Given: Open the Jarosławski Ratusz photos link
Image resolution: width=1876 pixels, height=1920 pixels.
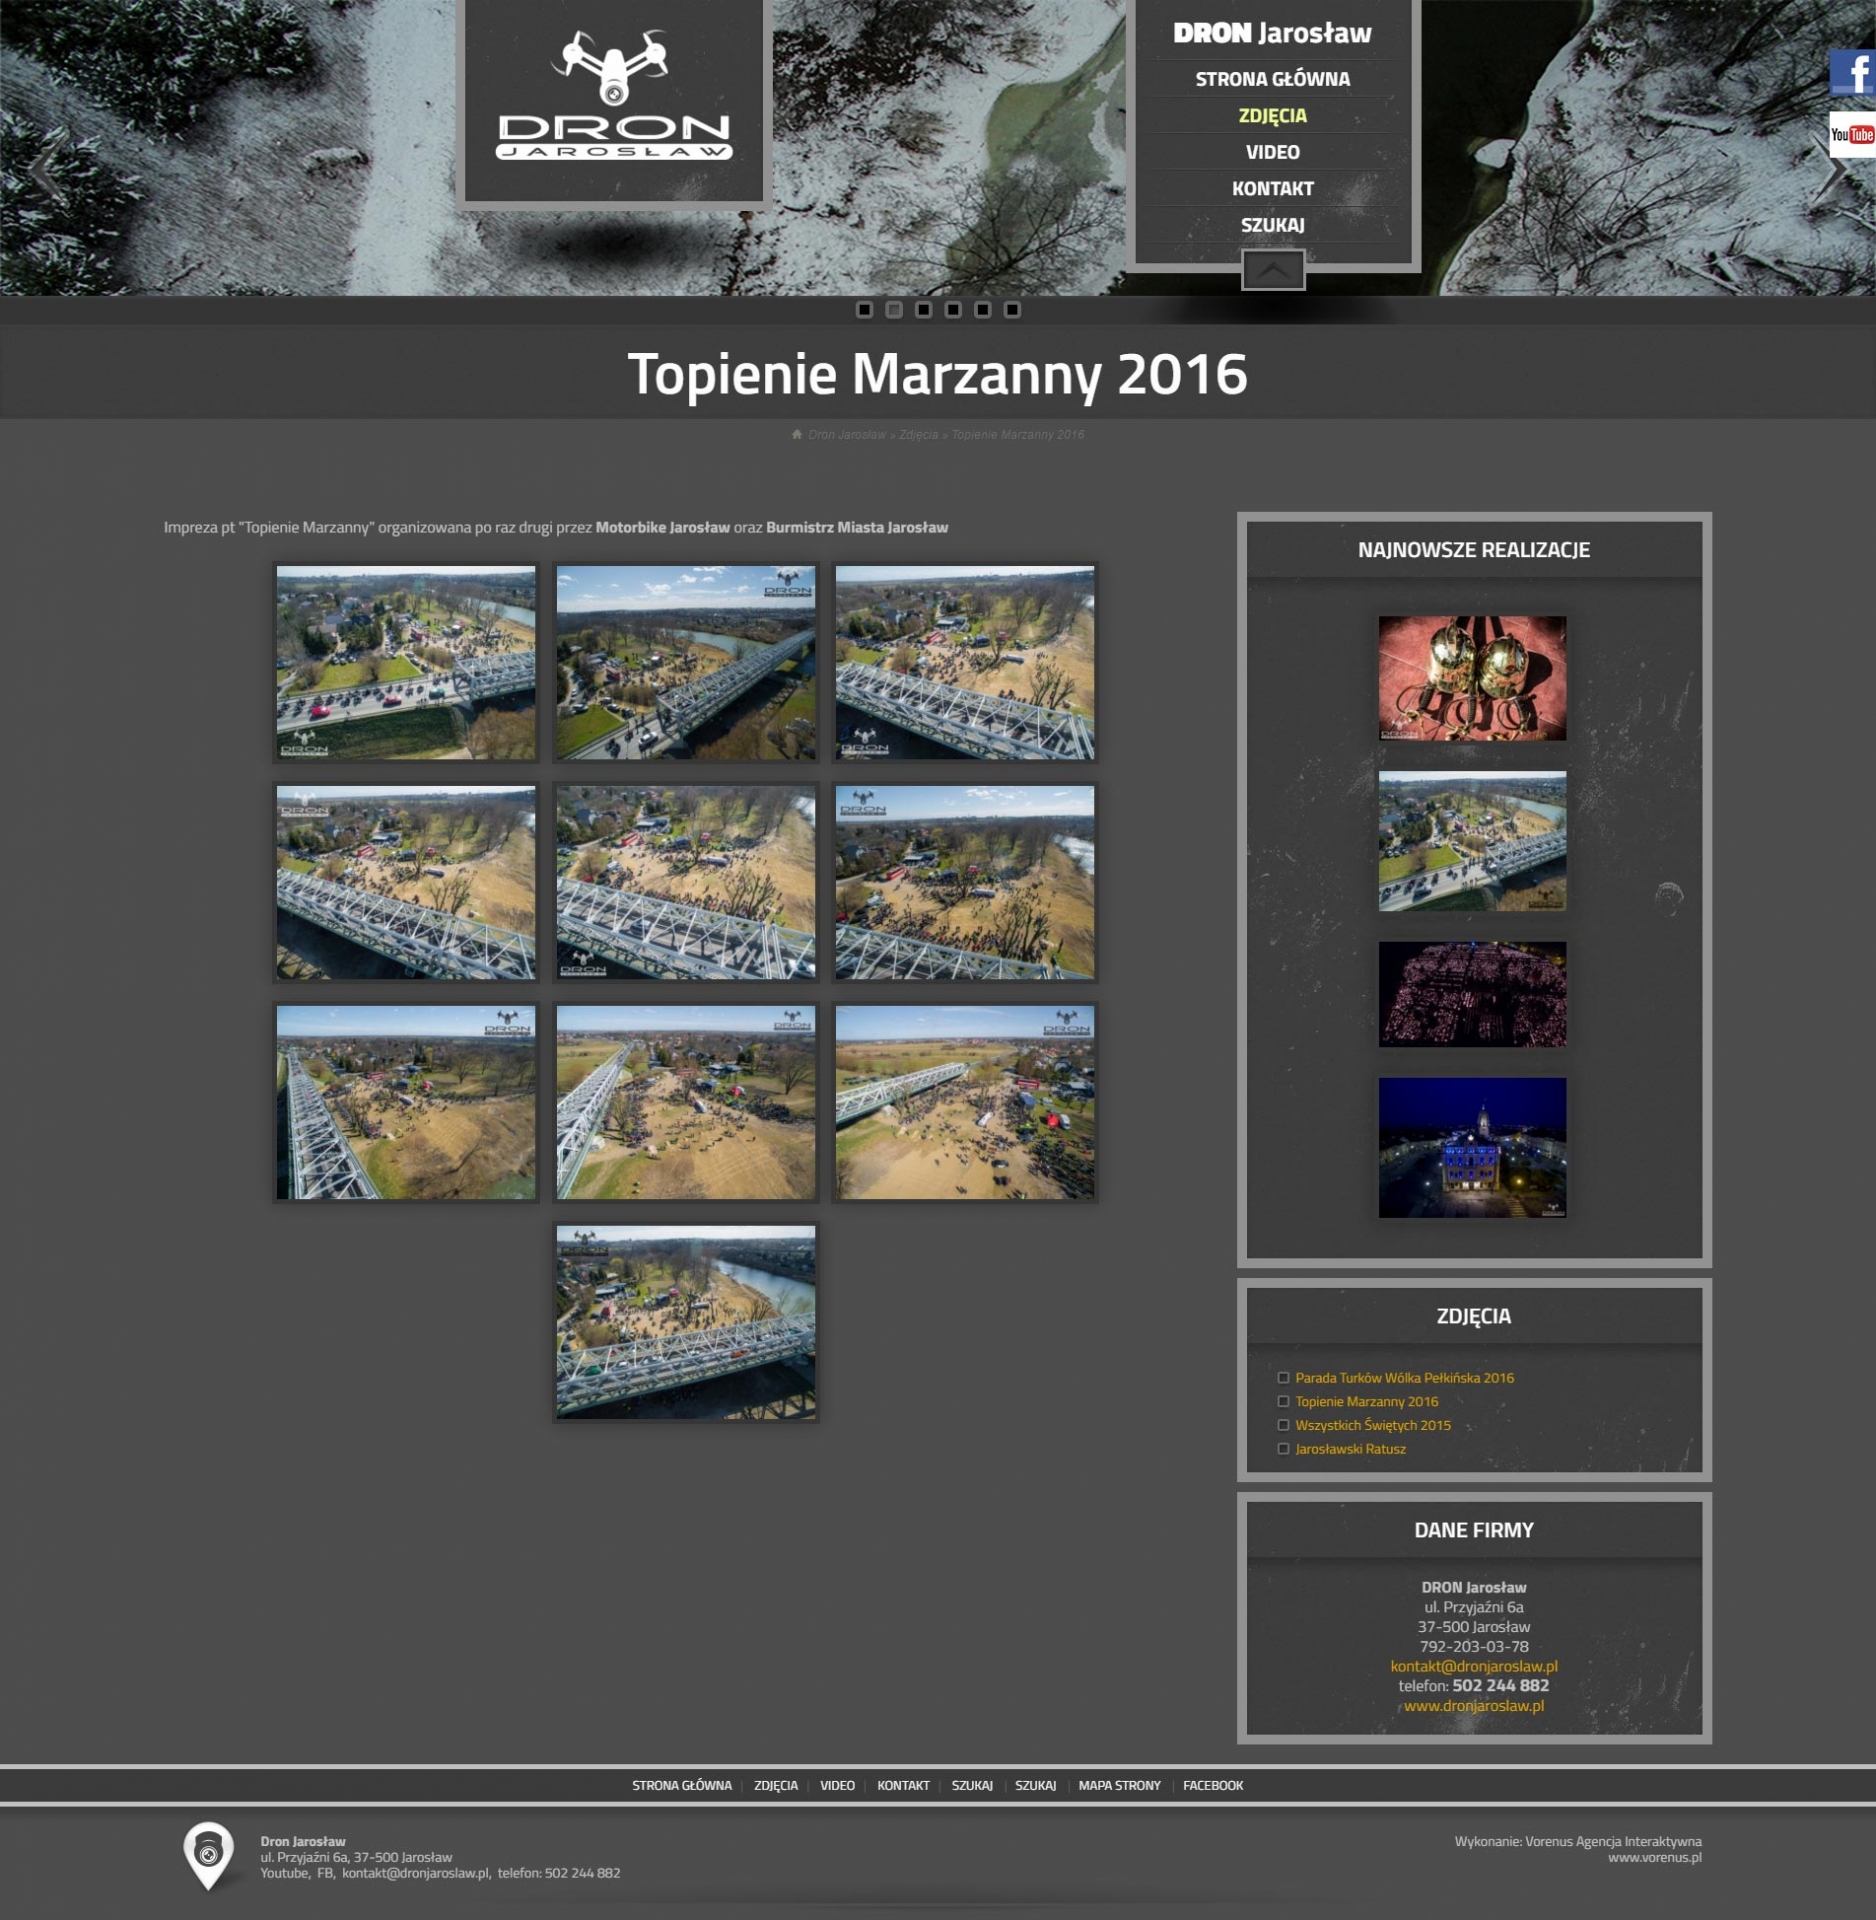Looking at the screenshot, I should tap(1350, 1449).
